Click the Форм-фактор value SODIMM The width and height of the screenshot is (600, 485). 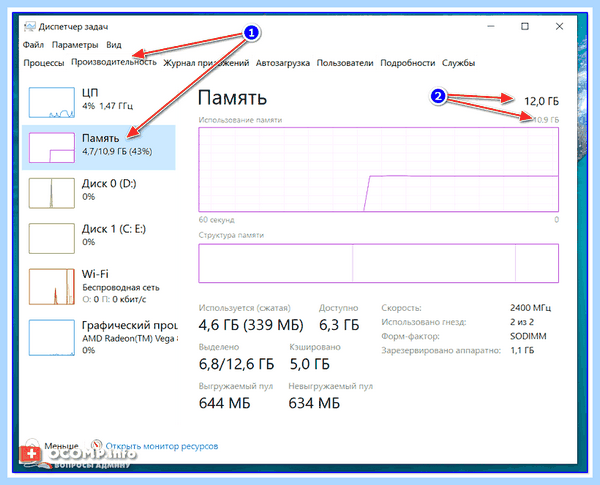pyautogui.click(x=528, y=336)
